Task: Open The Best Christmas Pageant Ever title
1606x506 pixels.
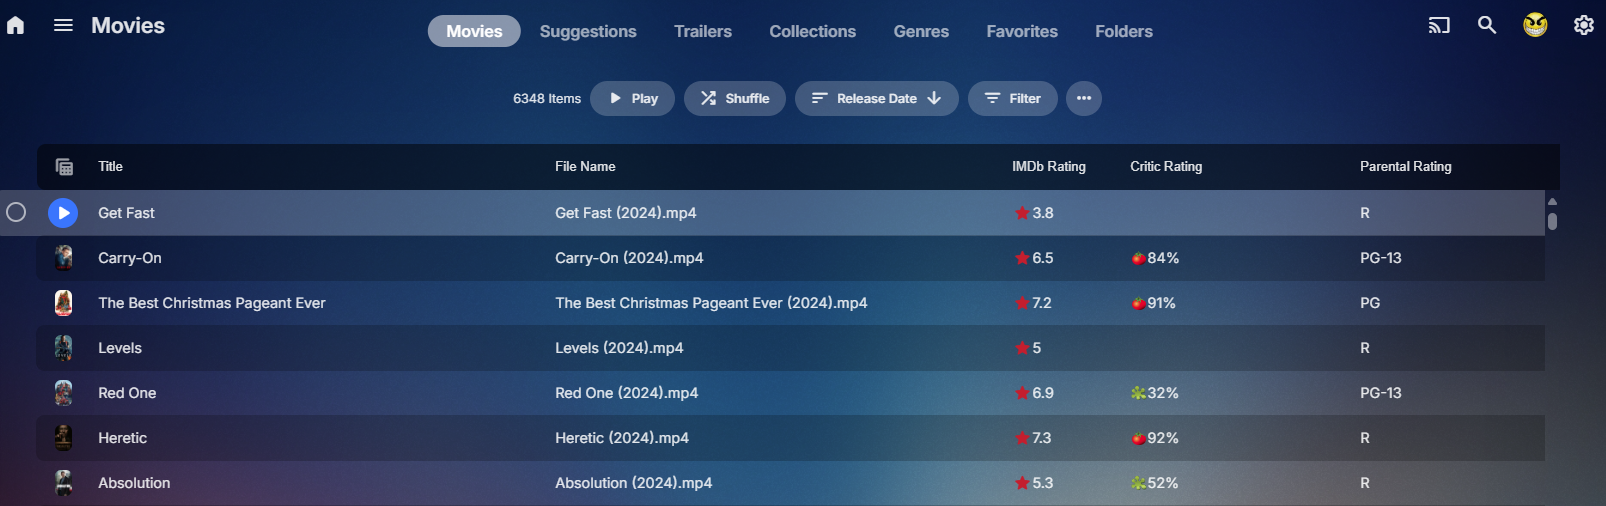Action: pos(212,303)
